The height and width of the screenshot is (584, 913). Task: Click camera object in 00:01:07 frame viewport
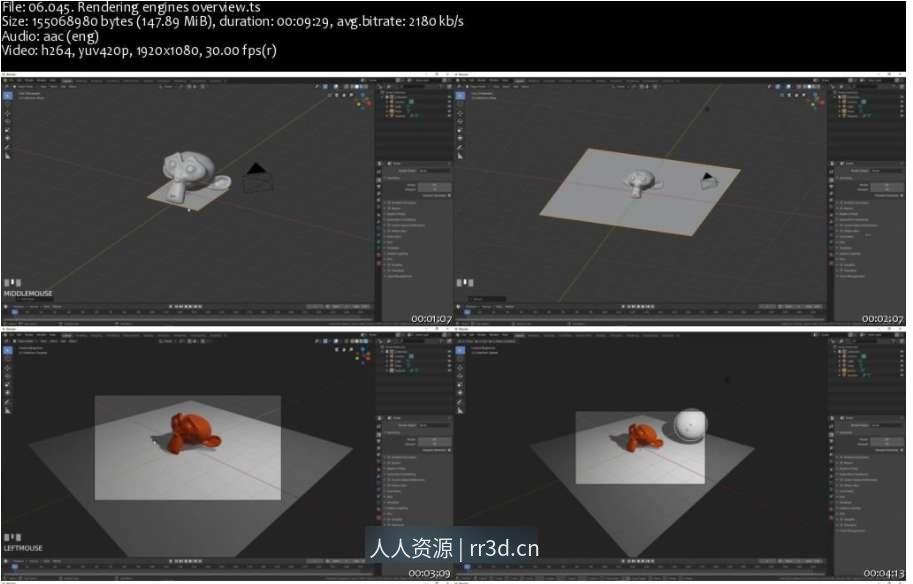coord(256,178)
